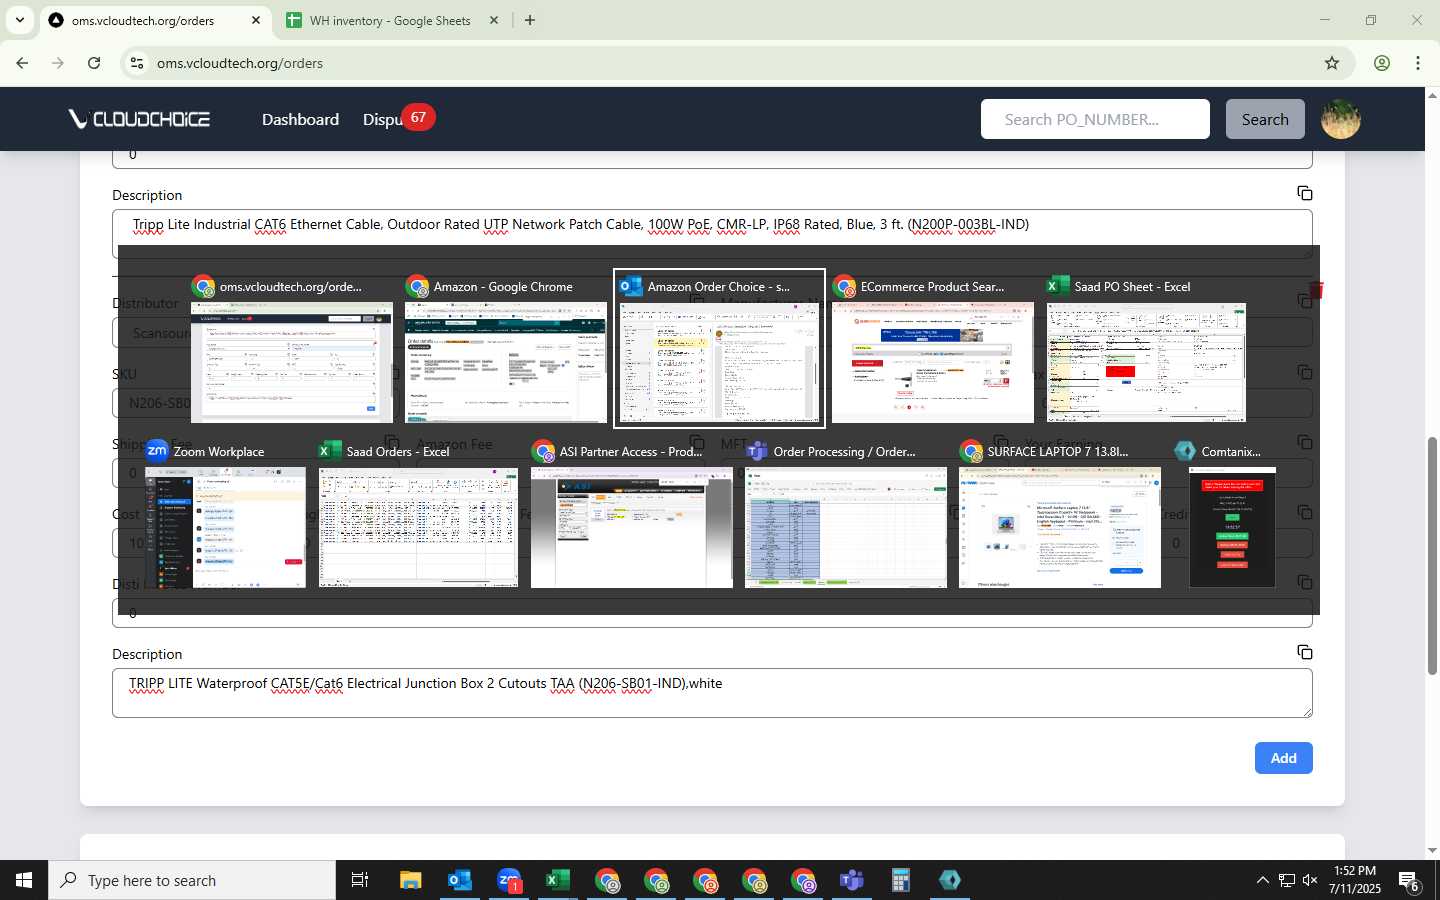Viewport: 1440px width, 900px height.
Task: Open Zoom from taskbar
Action: click(509, 880)
